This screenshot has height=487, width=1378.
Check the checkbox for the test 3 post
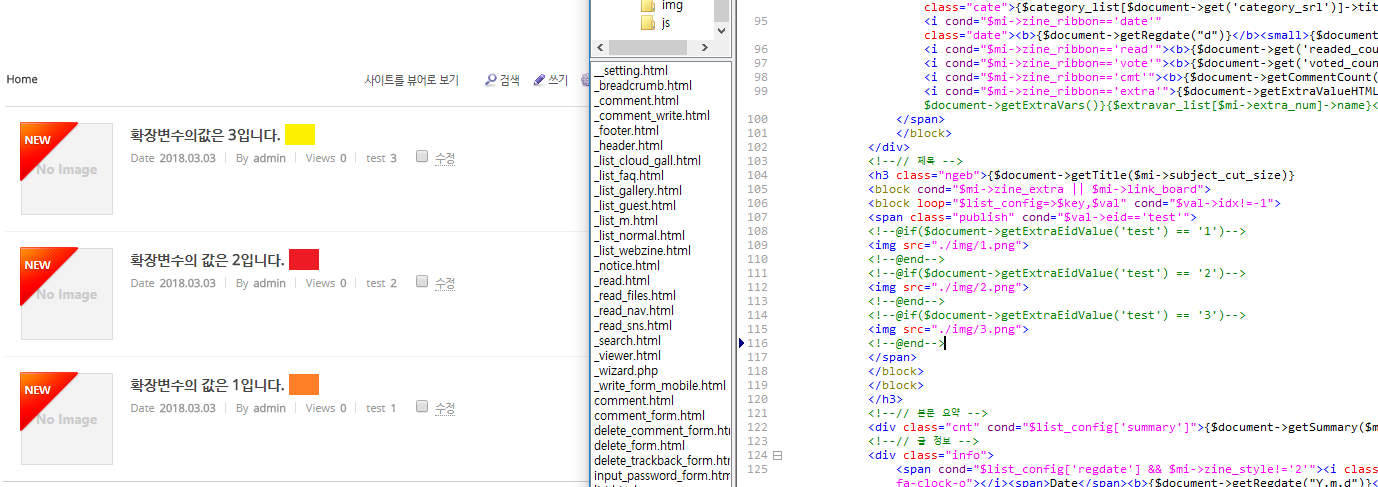(x=422, y=157)
